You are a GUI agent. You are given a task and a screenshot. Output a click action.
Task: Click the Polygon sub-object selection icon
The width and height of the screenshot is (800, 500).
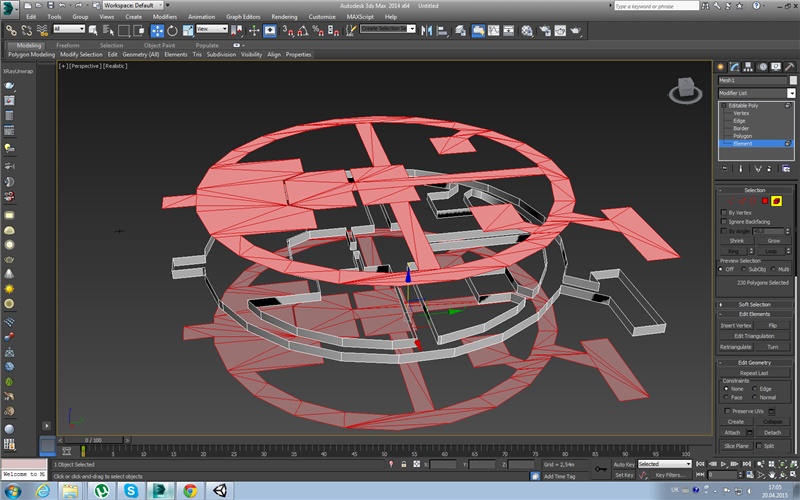click(764, 201)
